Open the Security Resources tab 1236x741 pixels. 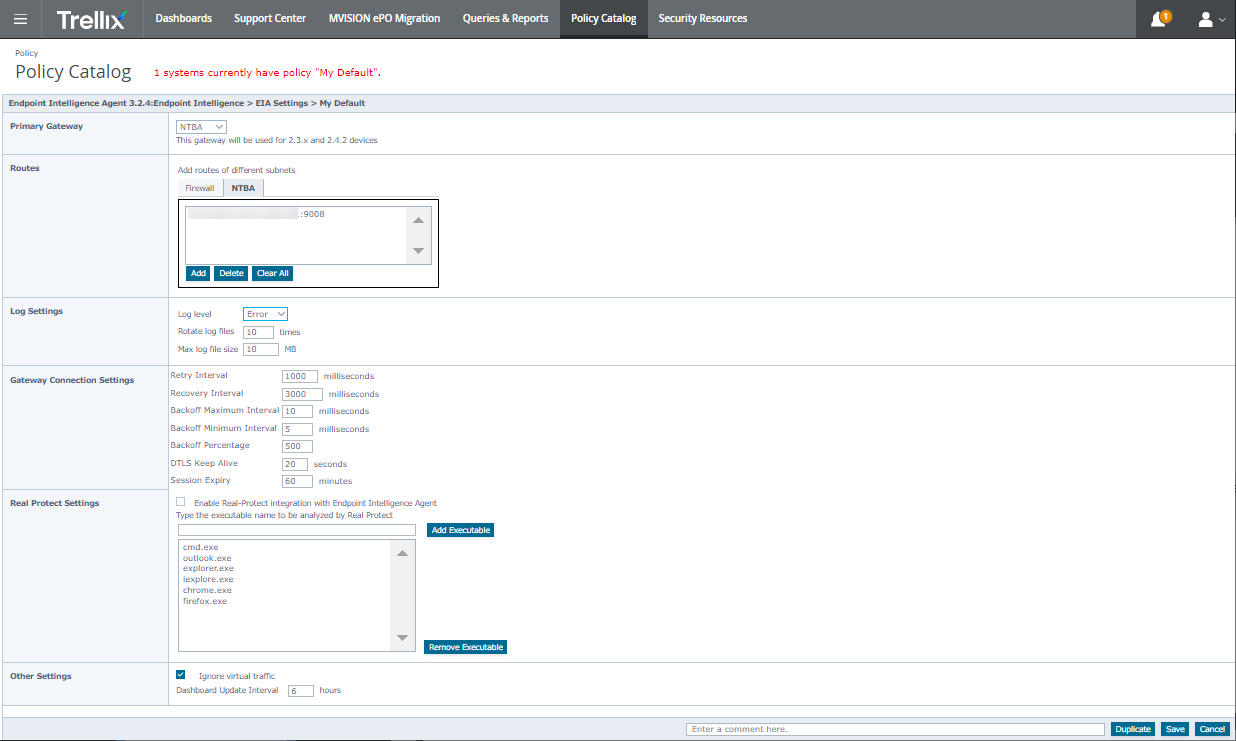[702, 19]
